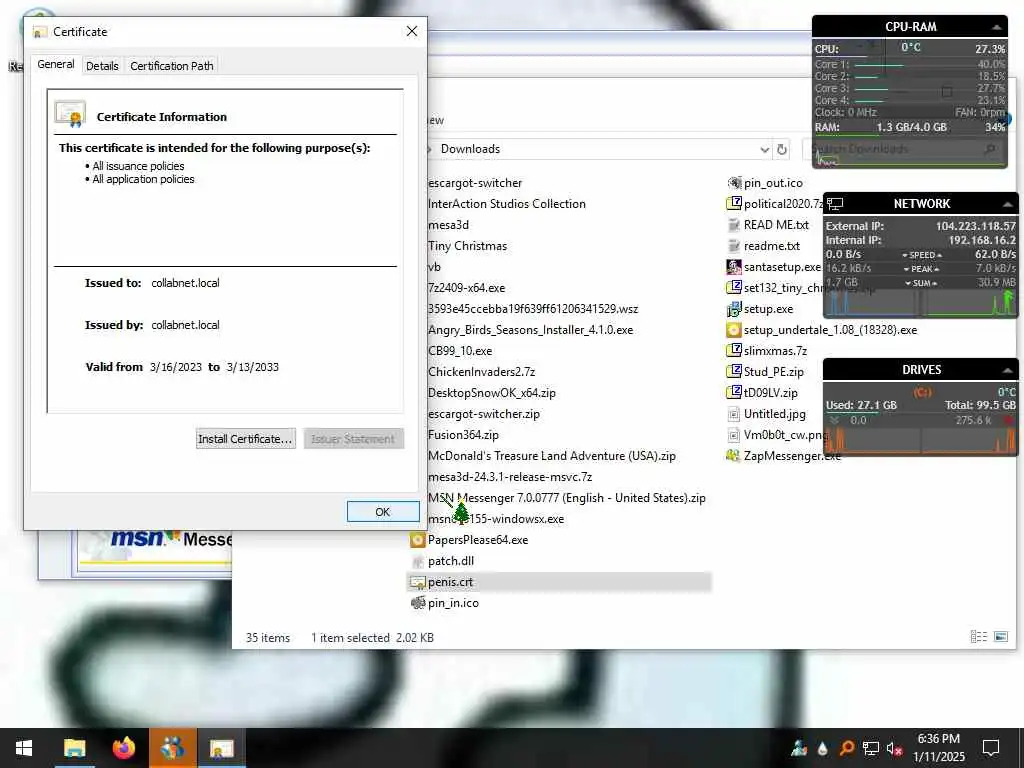
Task: Click the NETWORK widget monitor icon
Action: [x=835, y=204]
